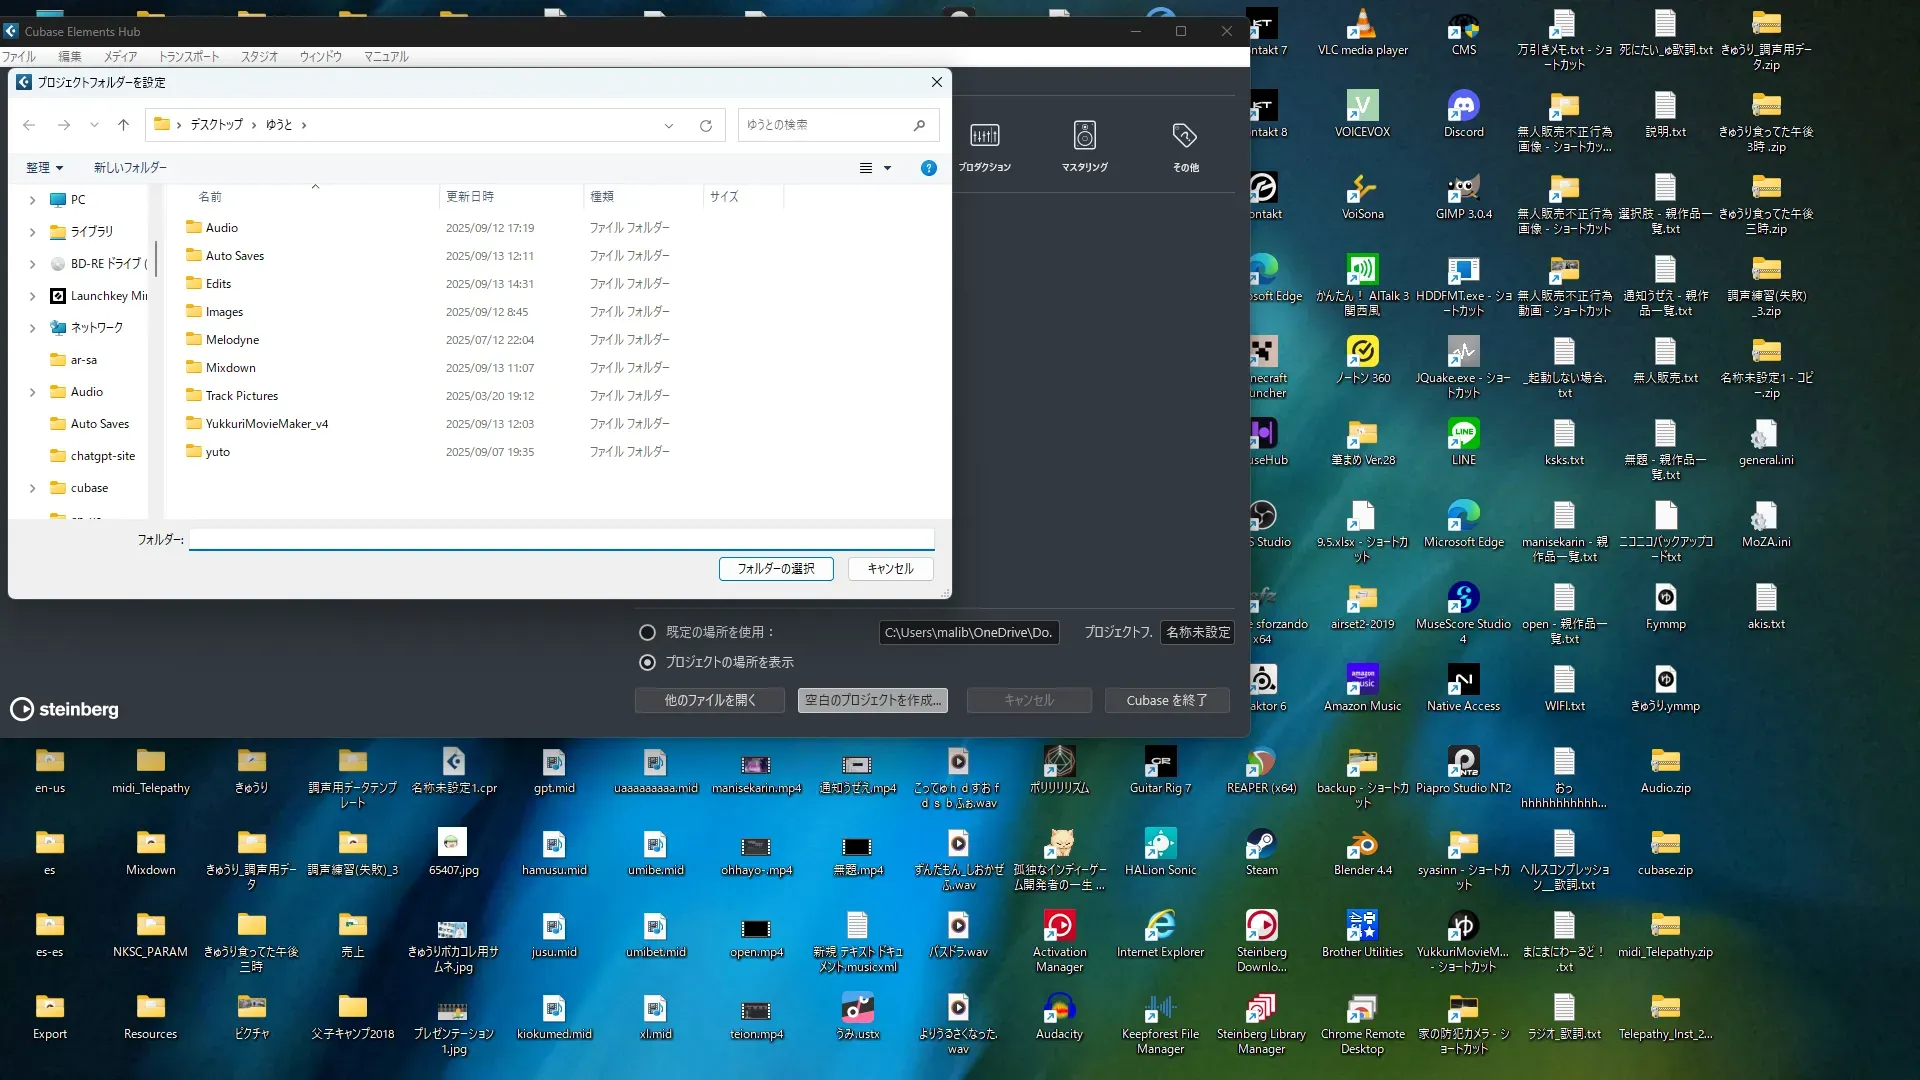Select the マスタリング category icon
Screen dimensions: 1920x1080
(1084, 136)
